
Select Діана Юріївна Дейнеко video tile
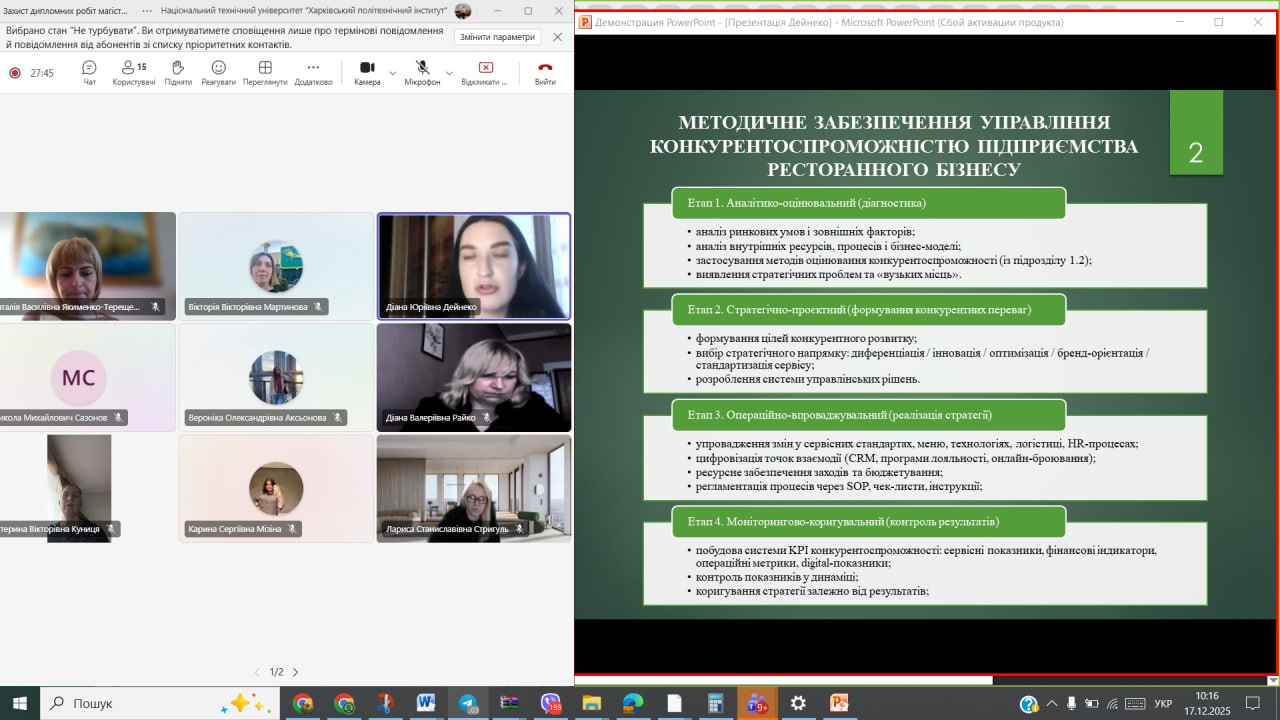(x=474, y=265)
